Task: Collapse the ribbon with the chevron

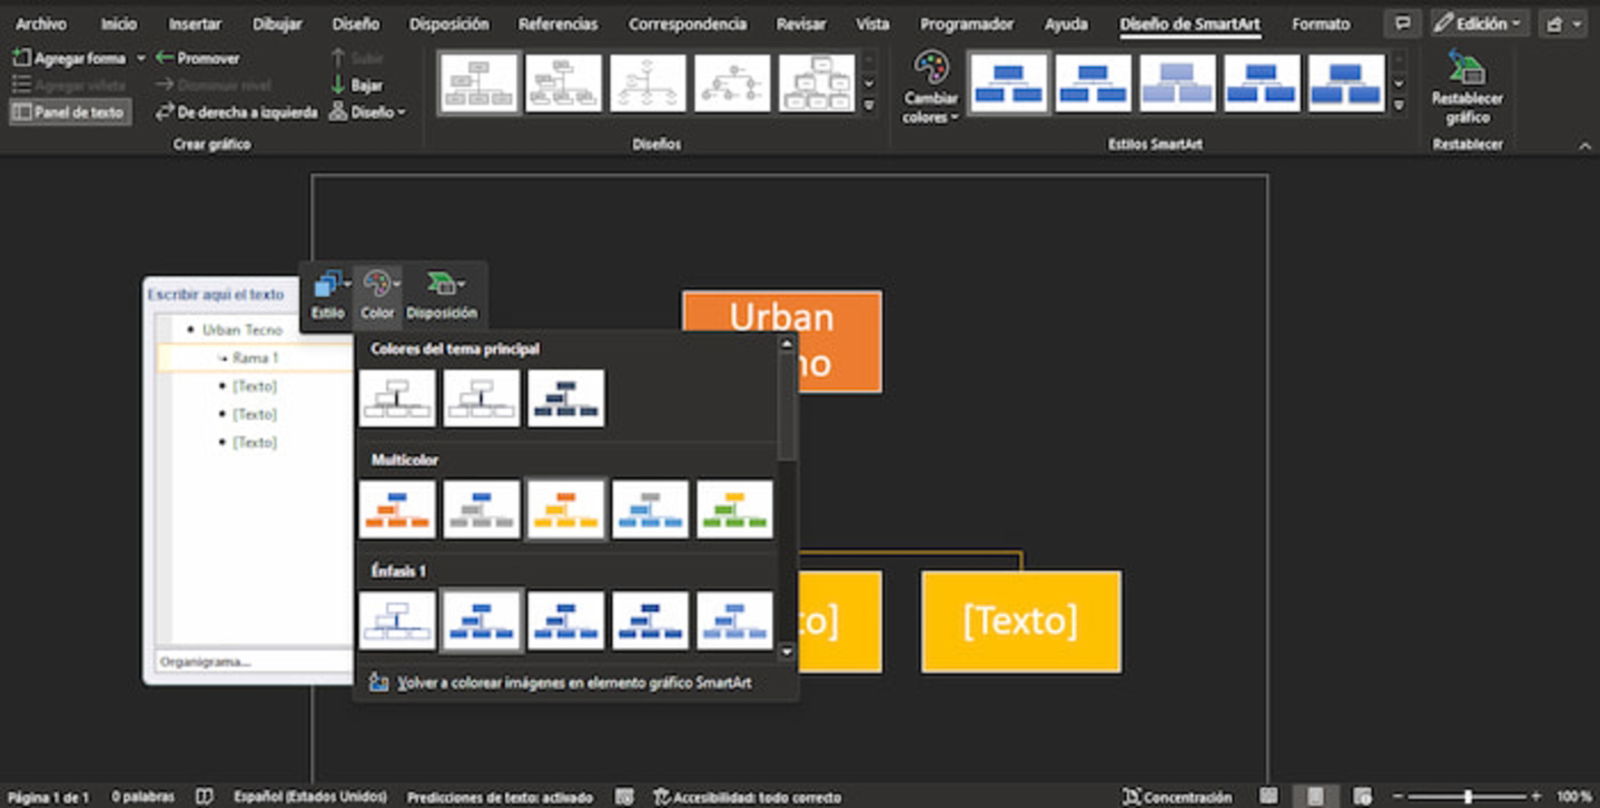Action: (1585, 146)
